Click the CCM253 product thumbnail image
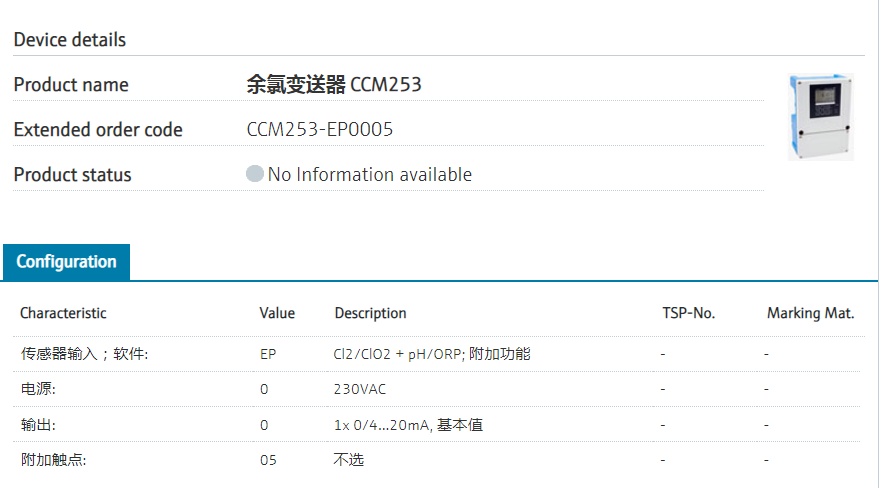The image size is (881, 488). pyautogui.click(x=820, y=116)
